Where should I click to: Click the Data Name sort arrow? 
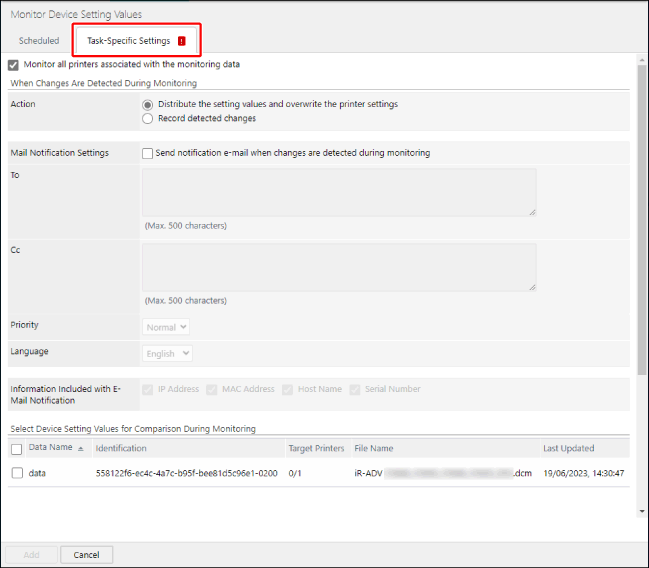(81, 449)
